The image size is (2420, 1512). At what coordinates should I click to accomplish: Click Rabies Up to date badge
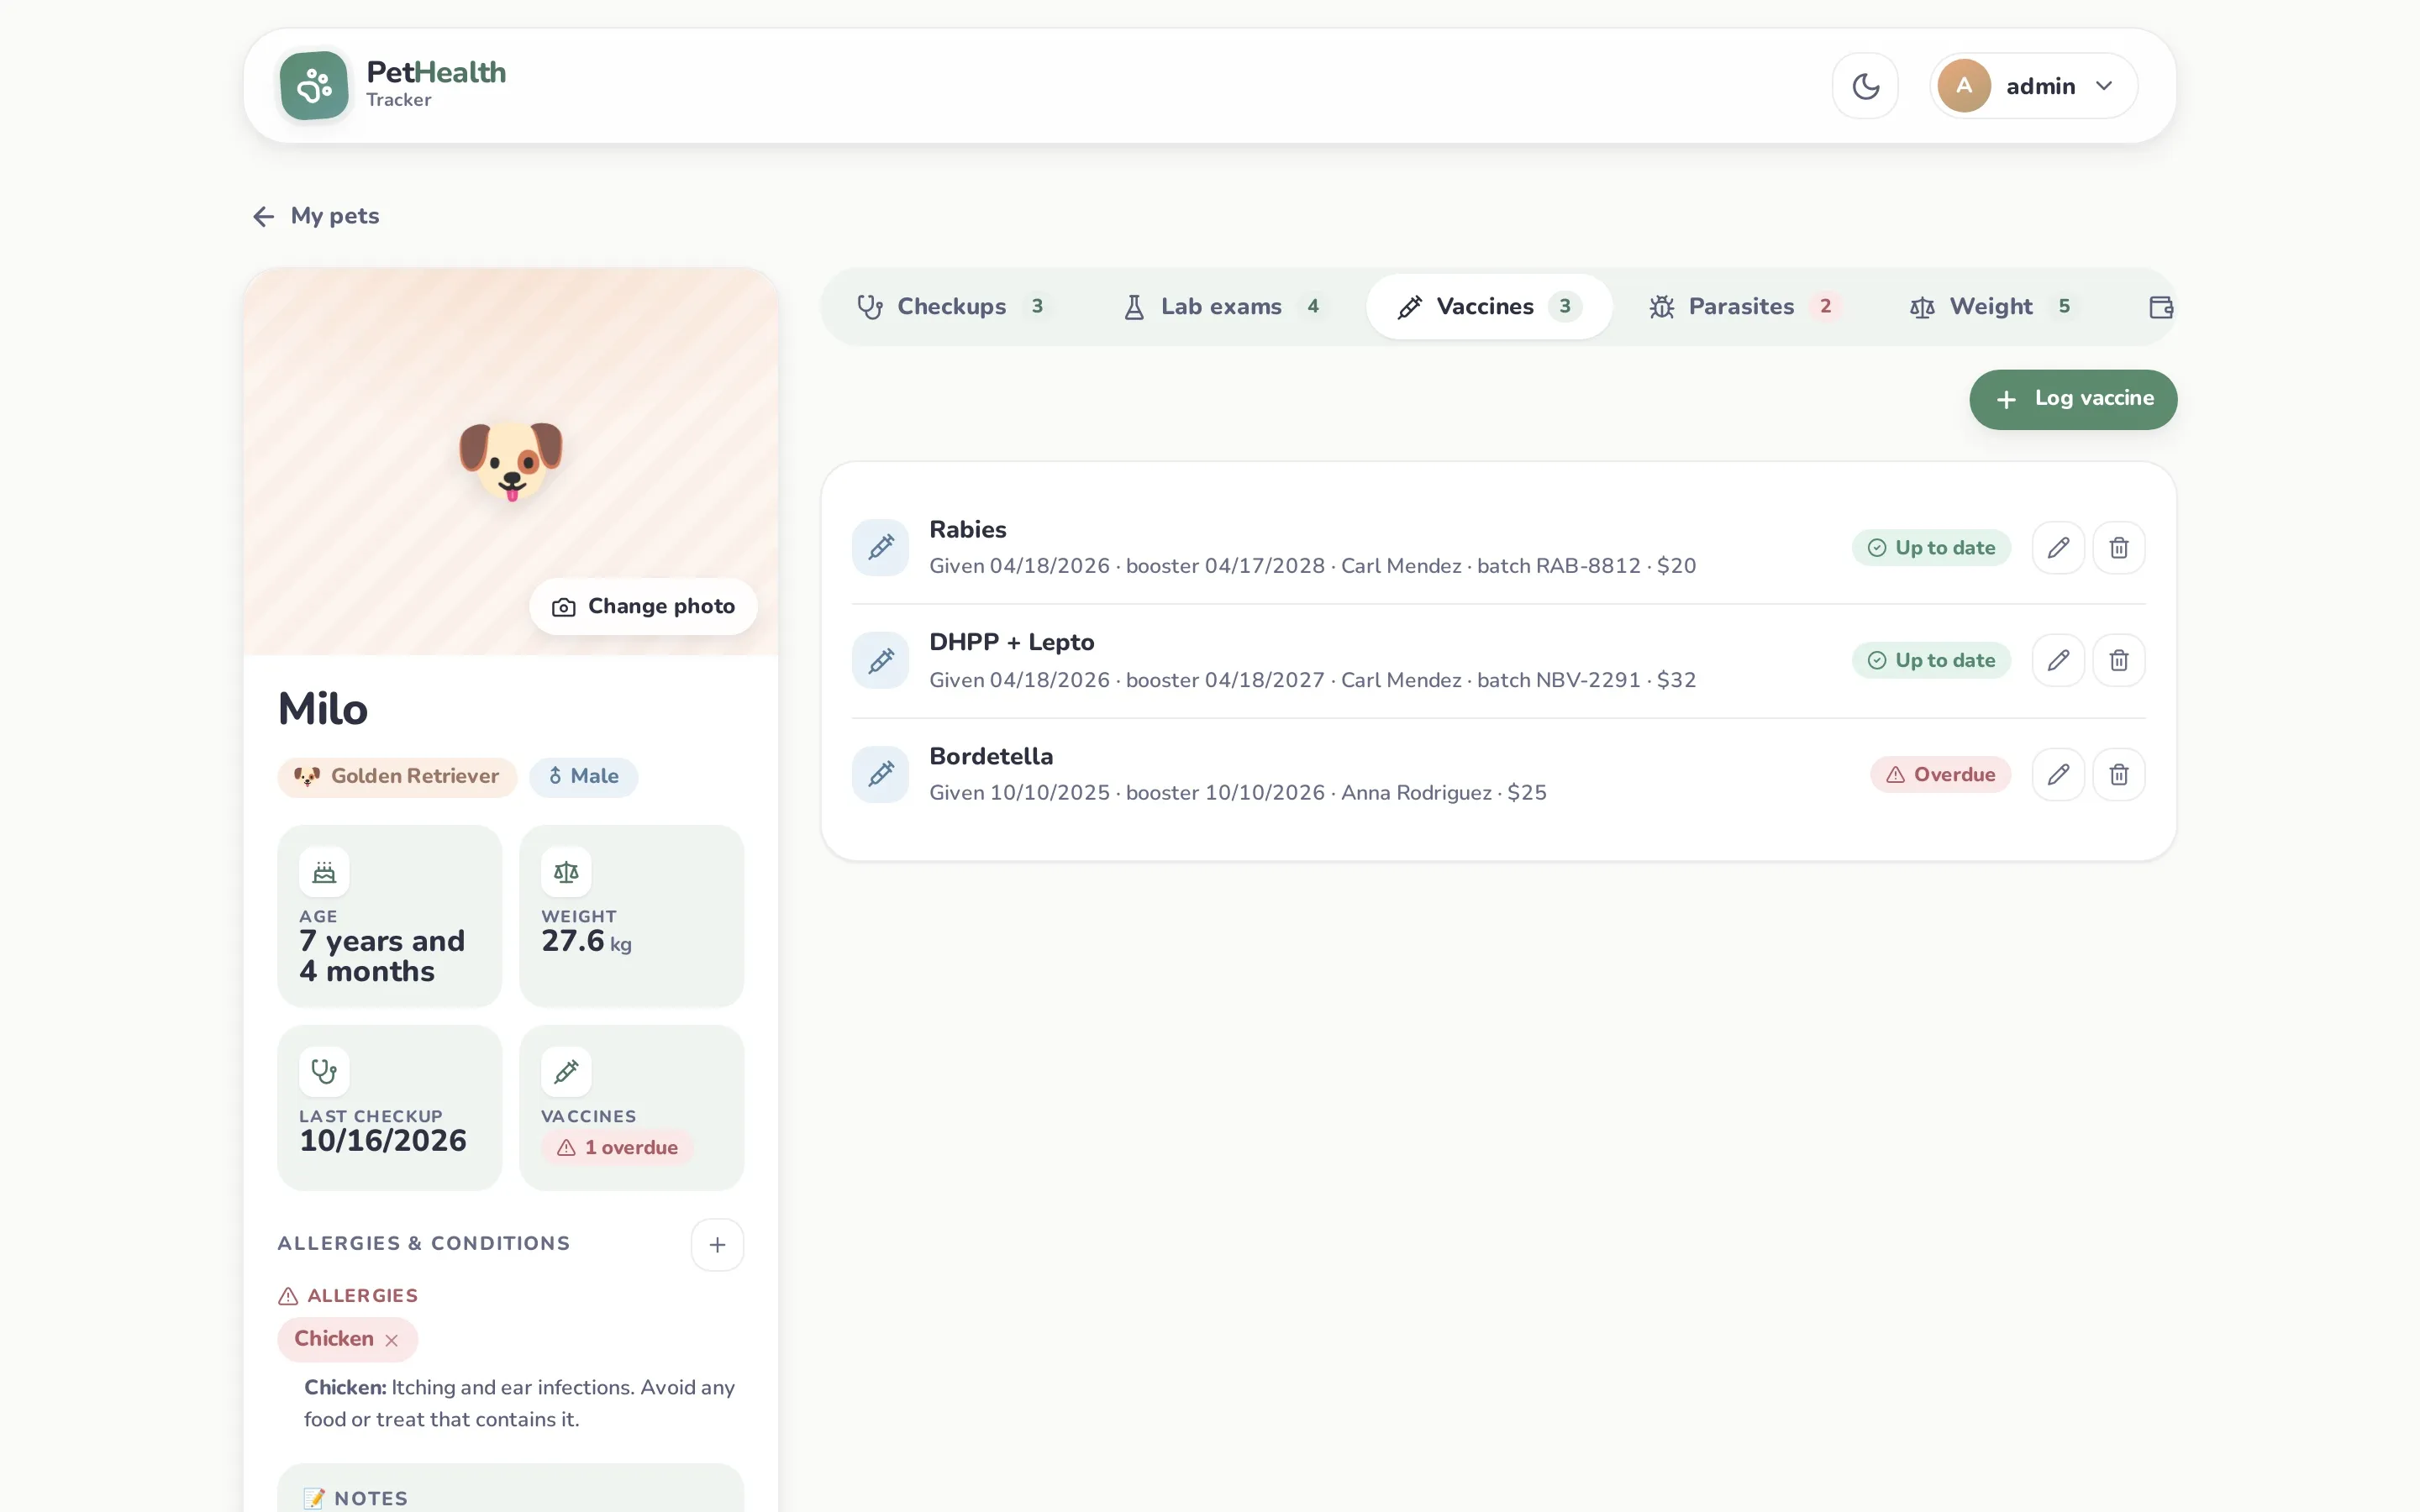1931,548
